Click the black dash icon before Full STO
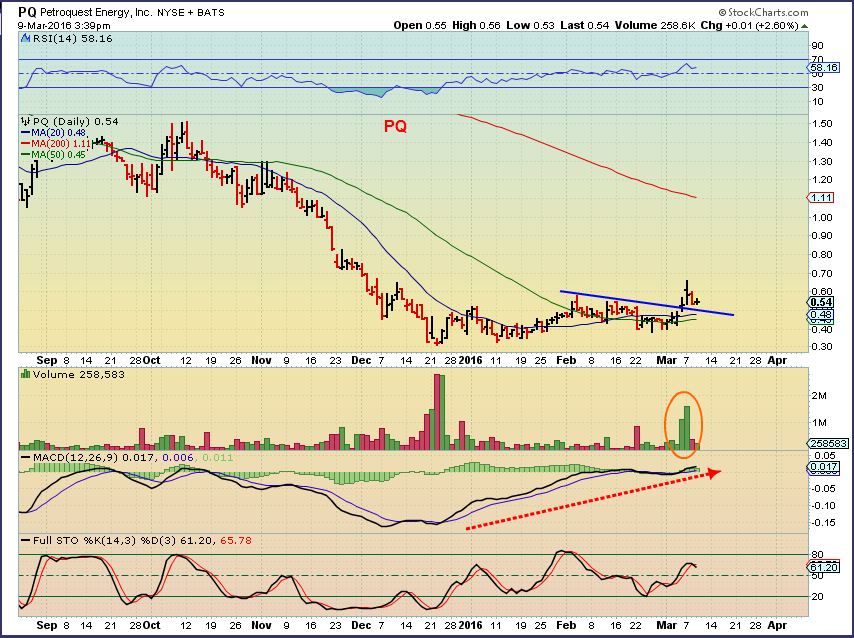The width and height of the screenshot is (854, 638). click(26, 540)
